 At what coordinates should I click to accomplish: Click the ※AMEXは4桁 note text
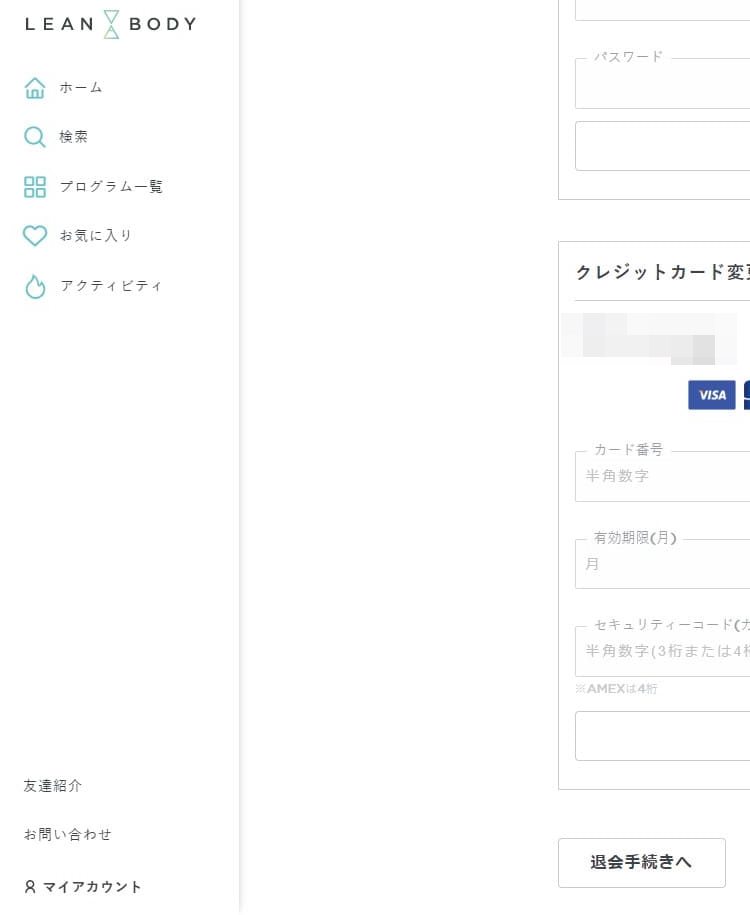616,689
